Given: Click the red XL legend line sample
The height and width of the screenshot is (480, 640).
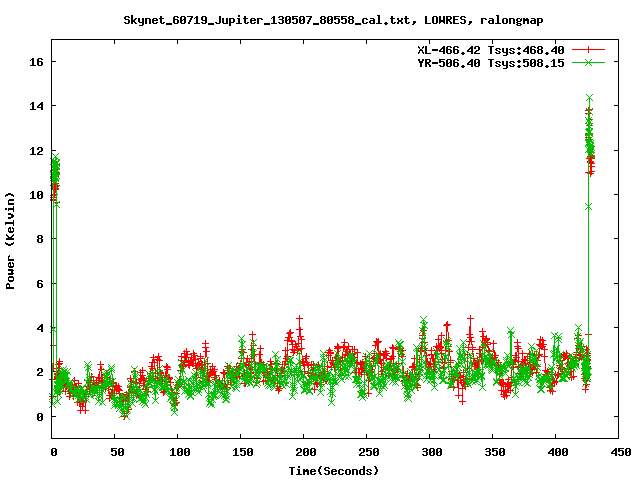Looking at the screenshot, I should [588, 50].
